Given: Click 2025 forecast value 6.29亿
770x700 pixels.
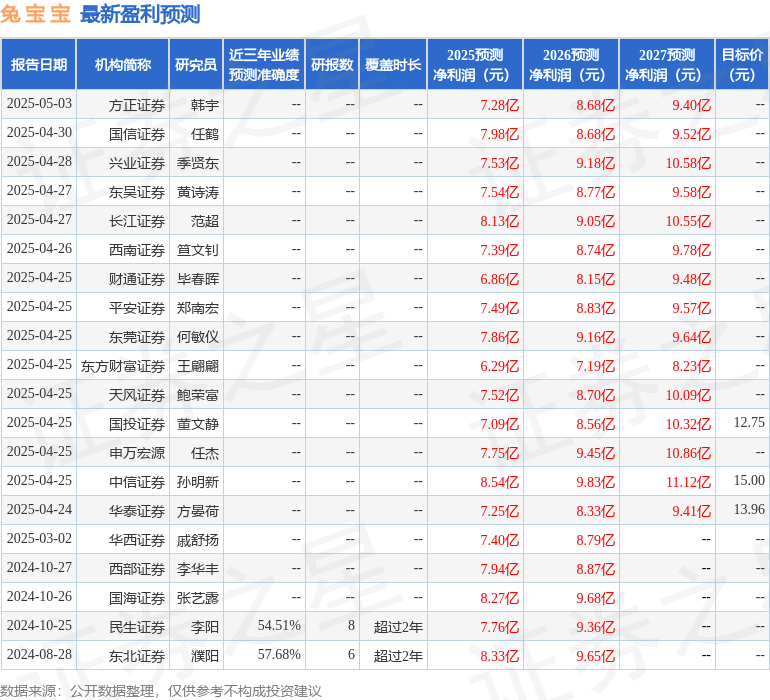Looking at the screenshot, I should 499,366.
